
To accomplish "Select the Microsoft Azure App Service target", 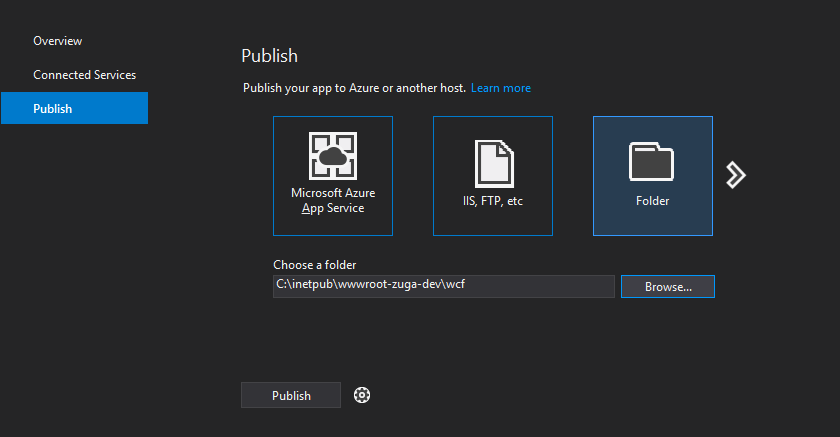I will [333, 176].
